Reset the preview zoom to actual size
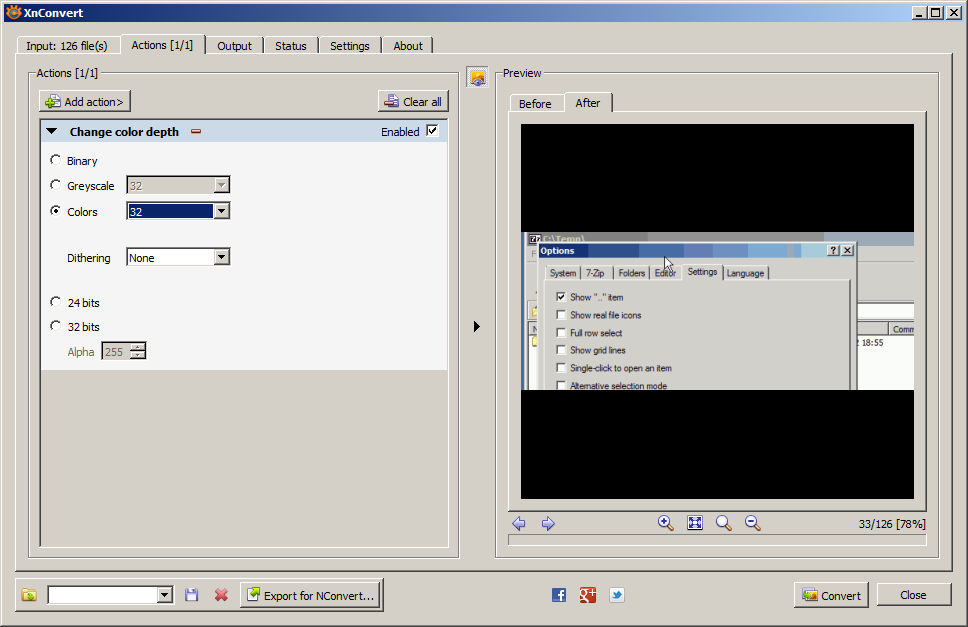968x627 pixels. 724,523
